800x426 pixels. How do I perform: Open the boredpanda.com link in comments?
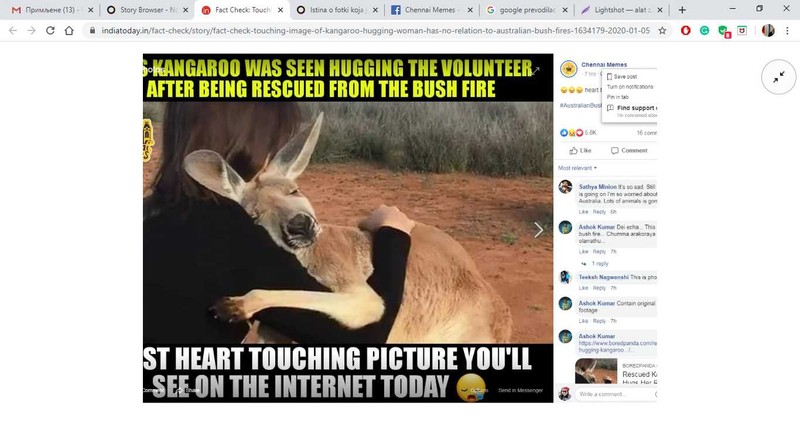pyautogui.click(x=617, y=346)
